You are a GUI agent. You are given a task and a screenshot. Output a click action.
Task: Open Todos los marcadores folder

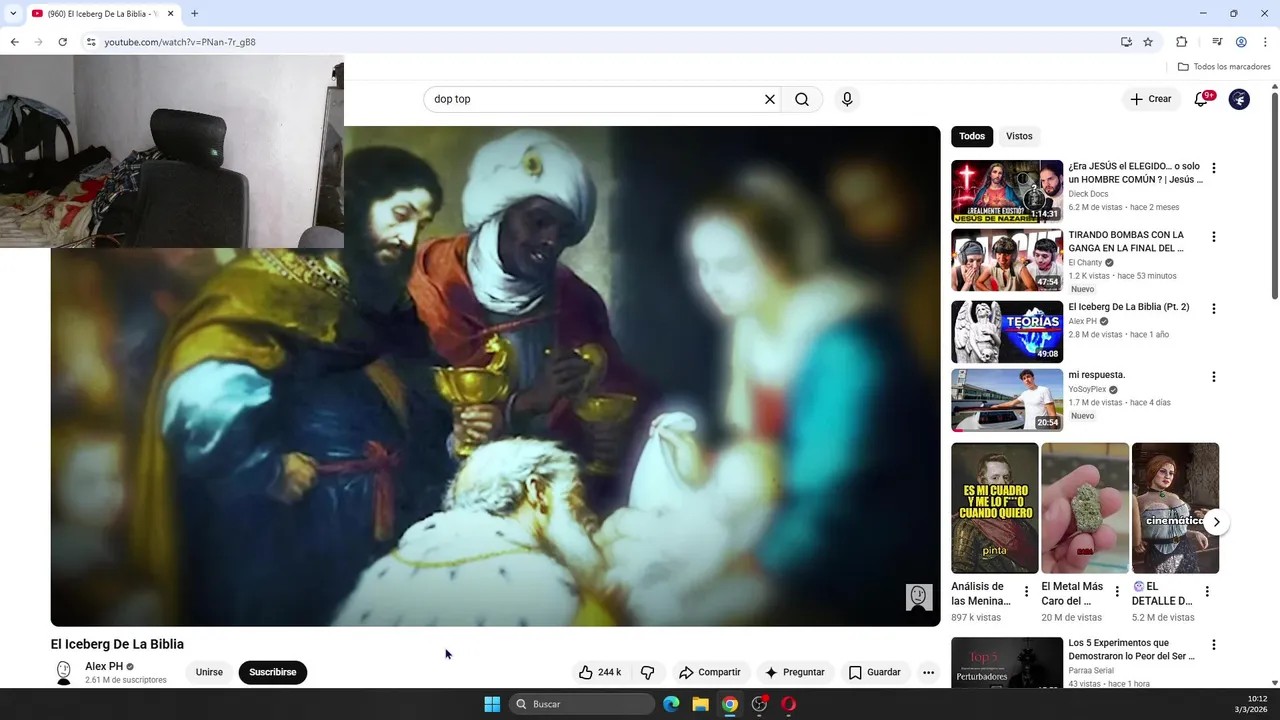pos(1224,67)
